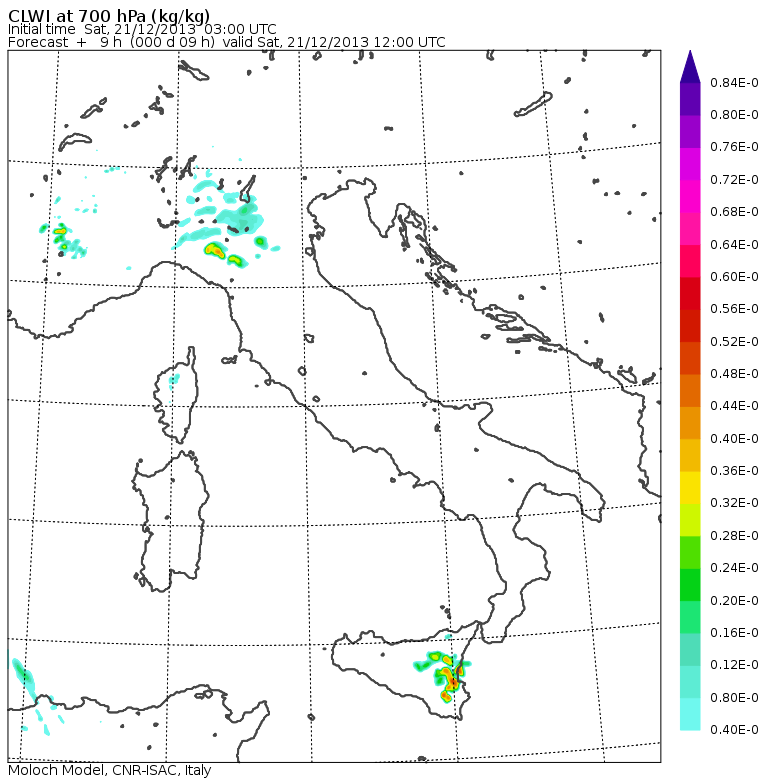Click the 0.72E-0 legend label
The image size is (760, 784).
click(734, 180)
